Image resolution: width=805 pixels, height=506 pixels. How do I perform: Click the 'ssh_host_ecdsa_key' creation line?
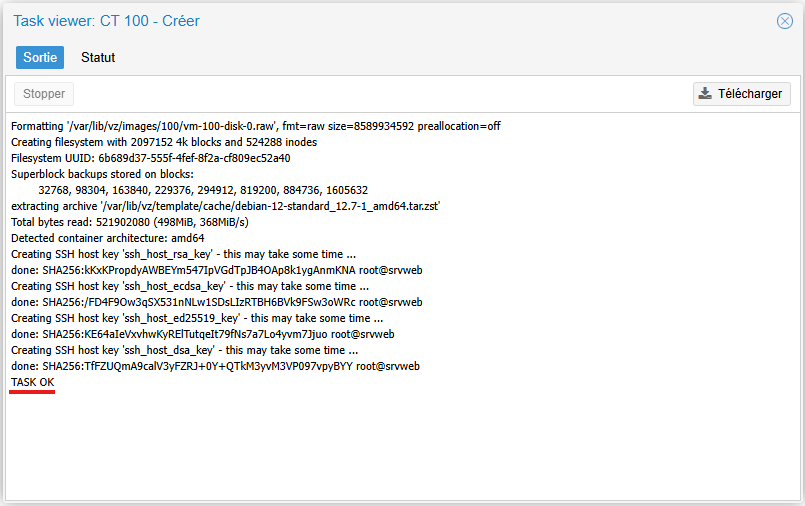190,286
